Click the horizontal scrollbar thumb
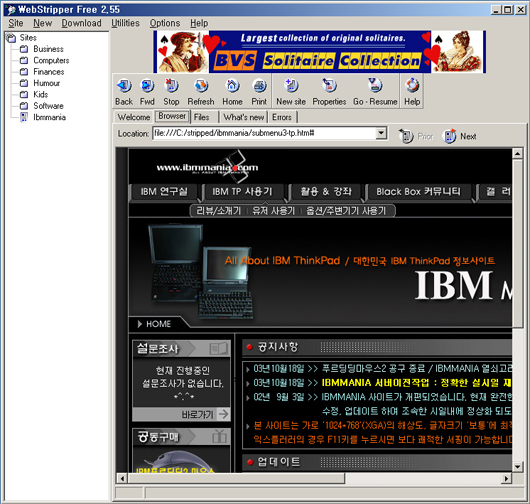 (236, 478)
